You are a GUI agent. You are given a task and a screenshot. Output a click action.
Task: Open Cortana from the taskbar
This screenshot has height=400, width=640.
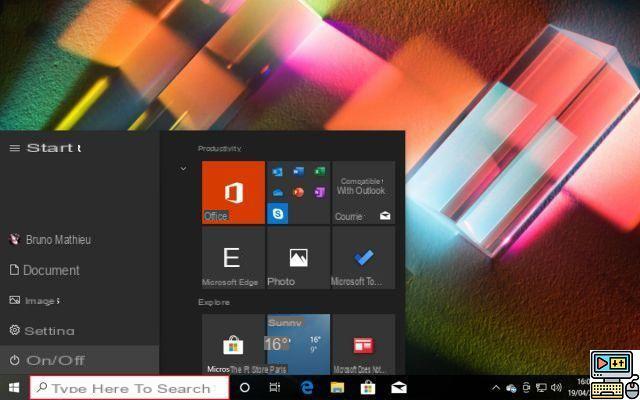click(x=245, y=388)
